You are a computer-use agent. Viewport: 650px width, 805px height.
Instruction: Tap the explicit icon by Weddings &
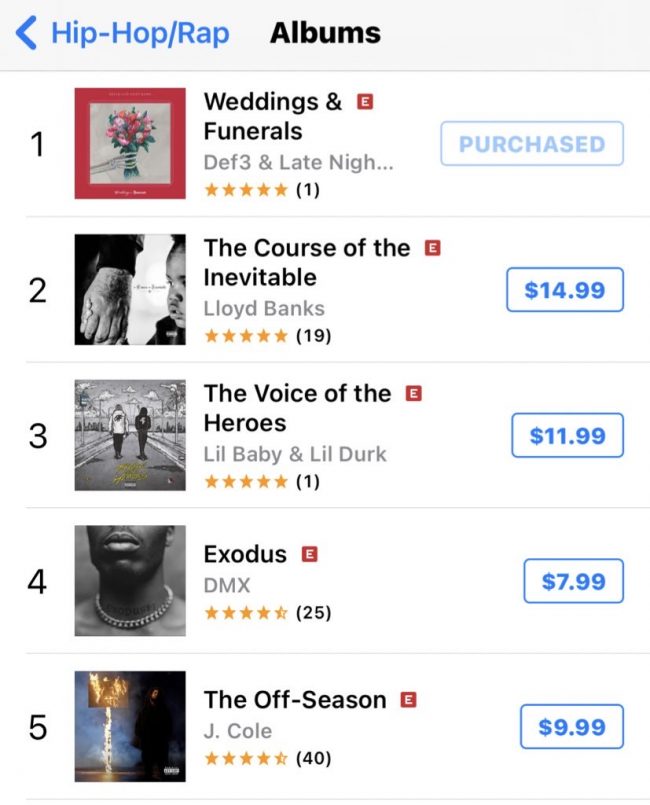pyautogui.click(x=365, y=102)
